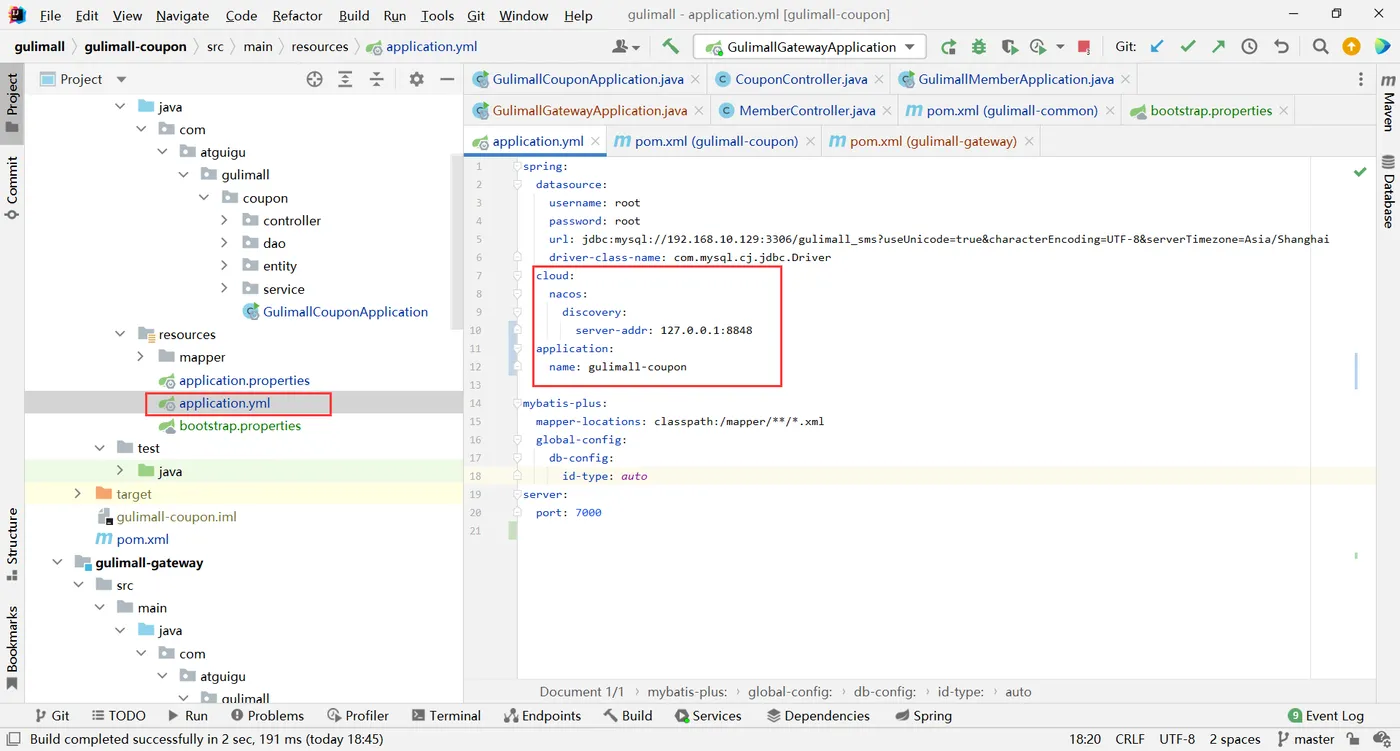Expand the service folder
Screen dimensions: 1400x751
pyautogui.click(x=224, y=289)
